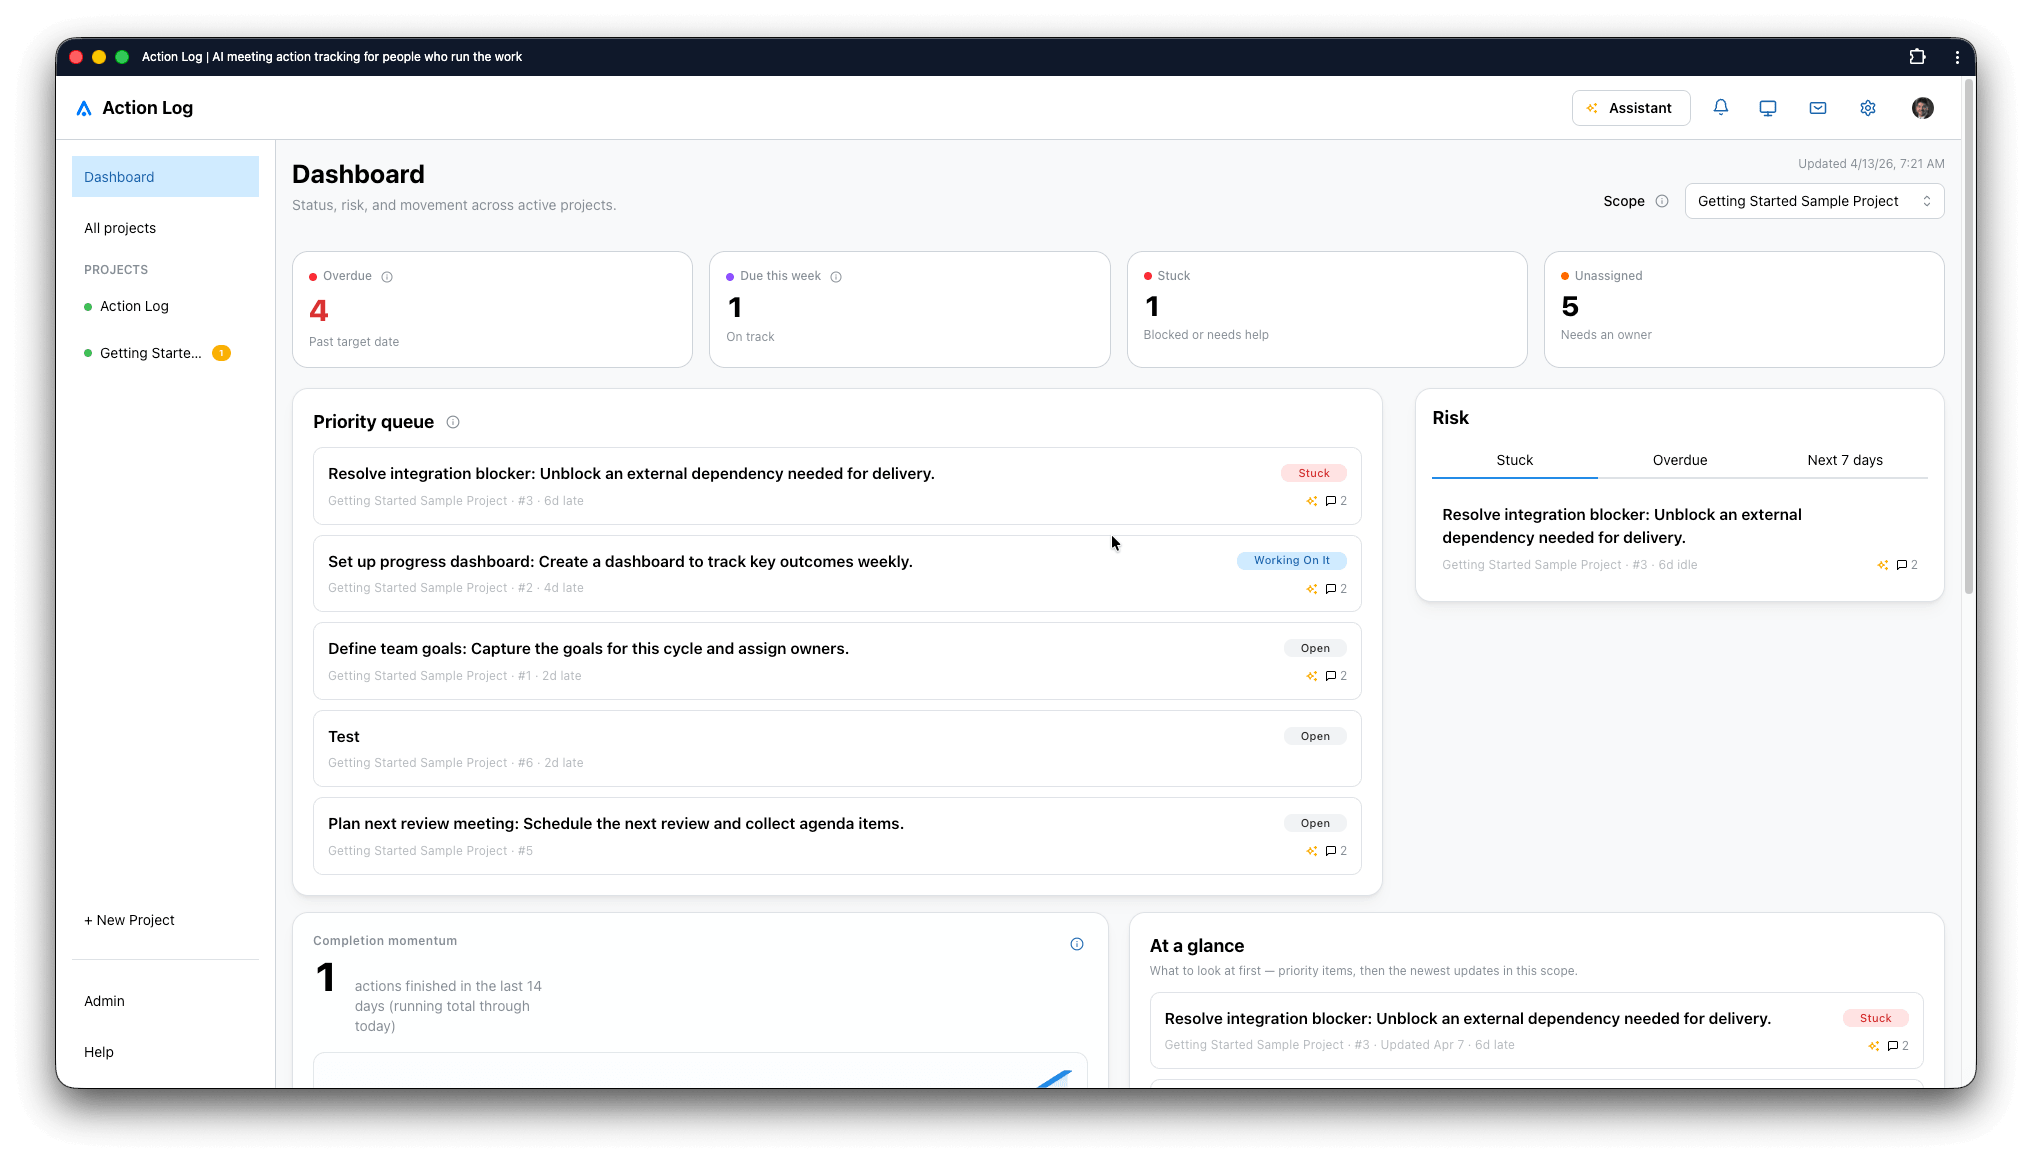Click the browser extensions puzzle icon
The width and height of the screenshot is (2032, 1162).
[1917, 57]
